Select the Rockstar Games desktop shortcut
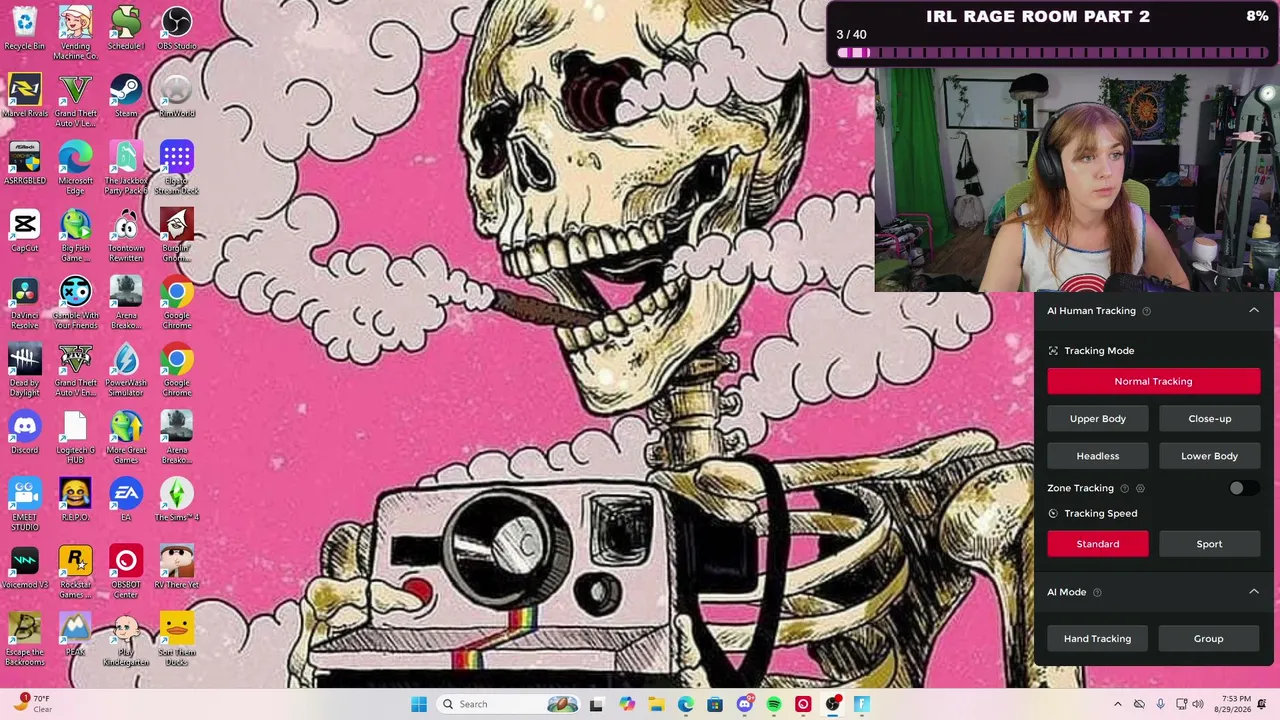 click(x=75, y=572)
